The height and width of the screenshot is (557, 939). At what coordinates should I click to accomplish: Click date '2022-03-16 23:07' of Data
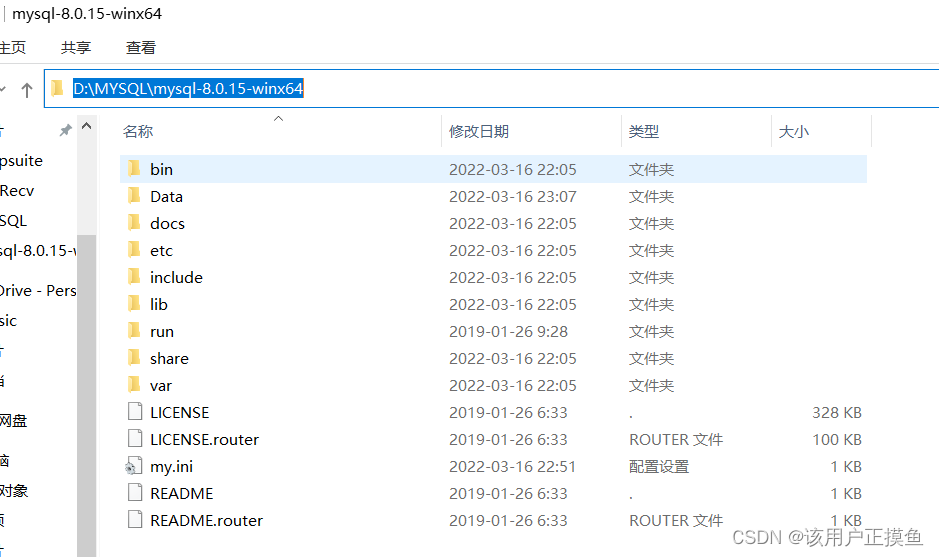pyautogui.click(x=513, y=196)
